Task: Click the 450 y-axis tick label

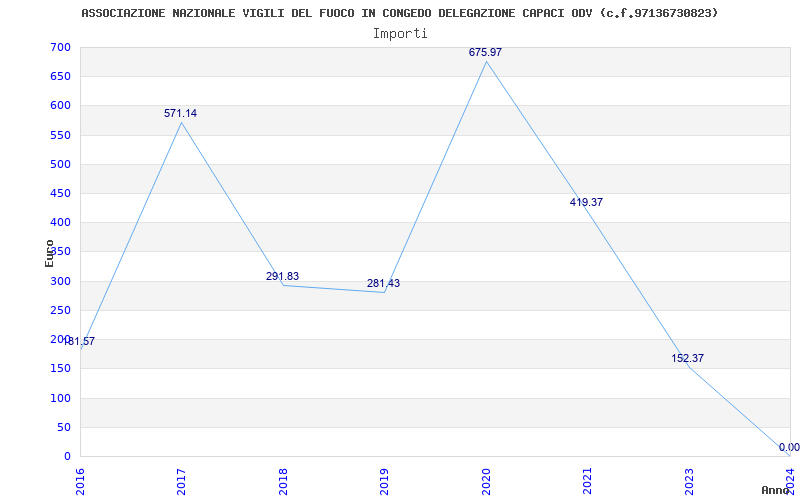Action: point(60,193)
